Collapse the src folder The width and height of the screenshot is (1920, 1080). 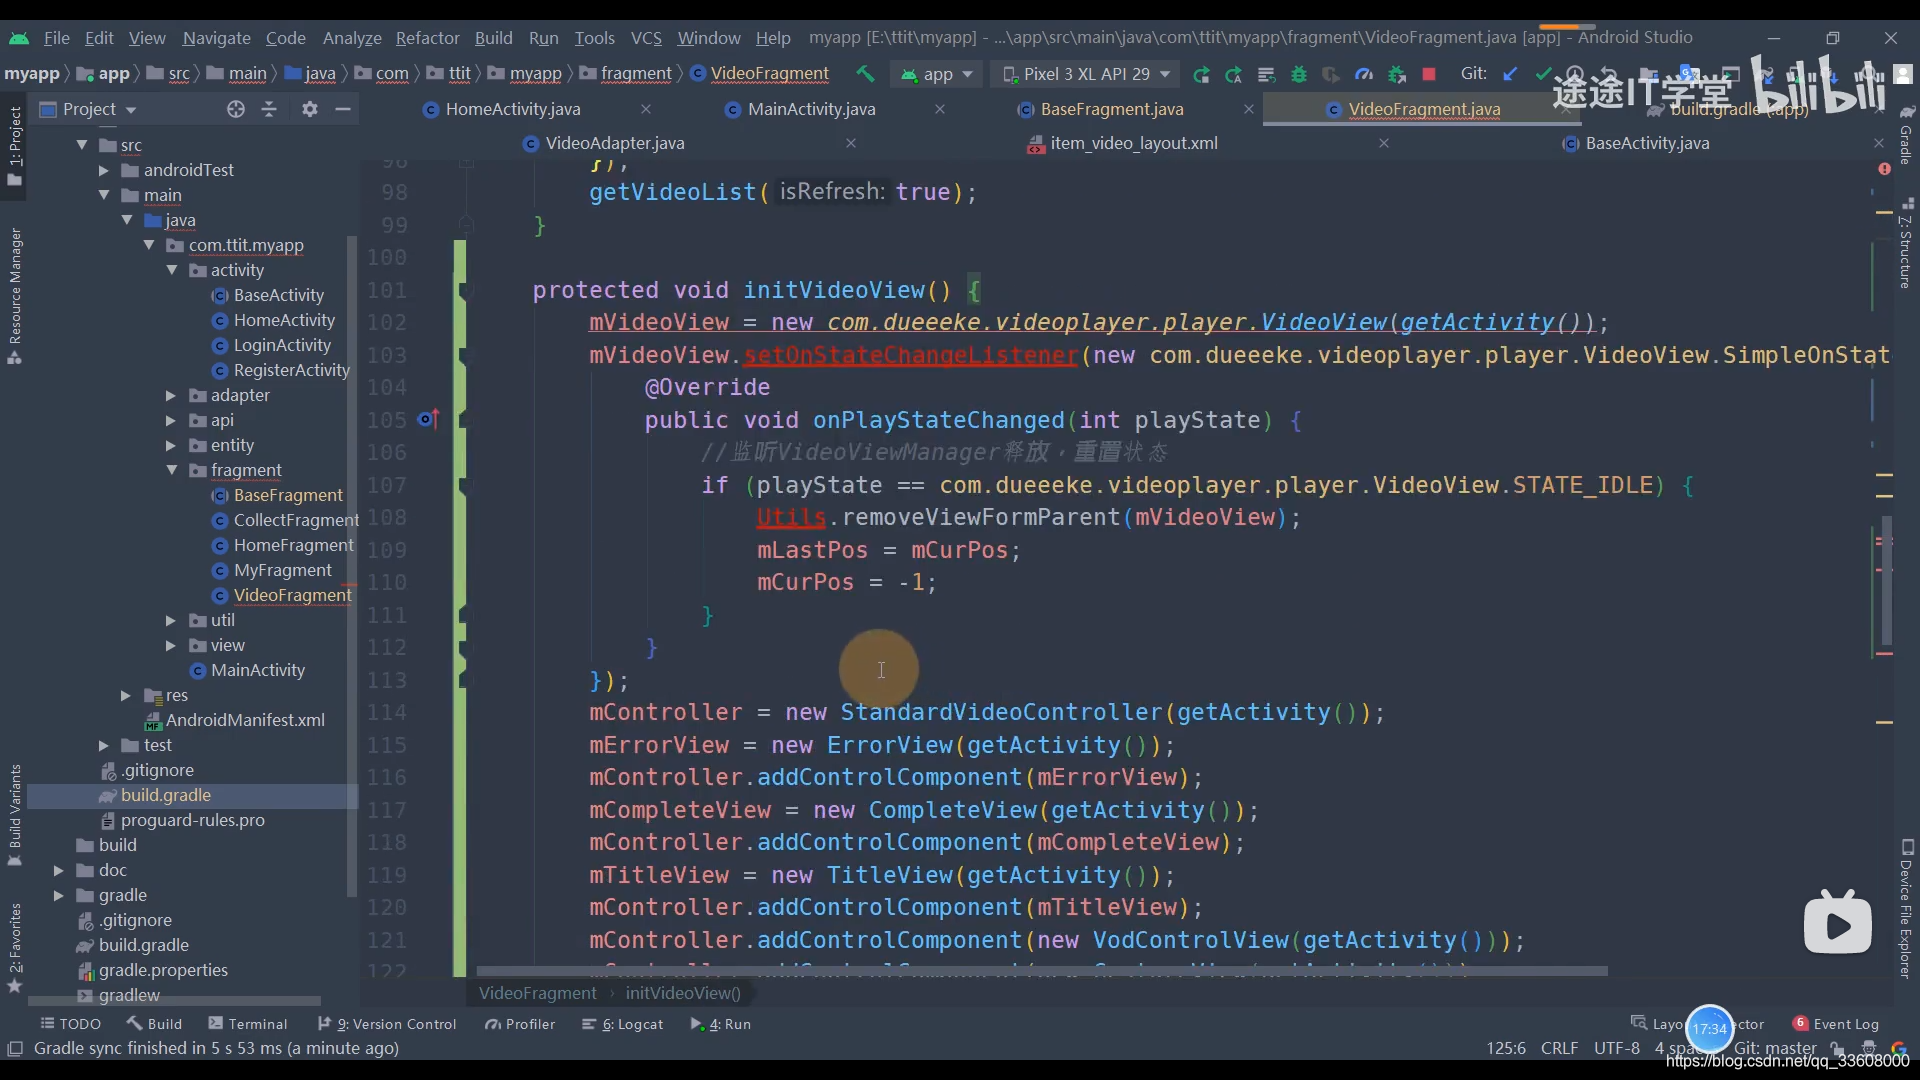coord(82,145)
